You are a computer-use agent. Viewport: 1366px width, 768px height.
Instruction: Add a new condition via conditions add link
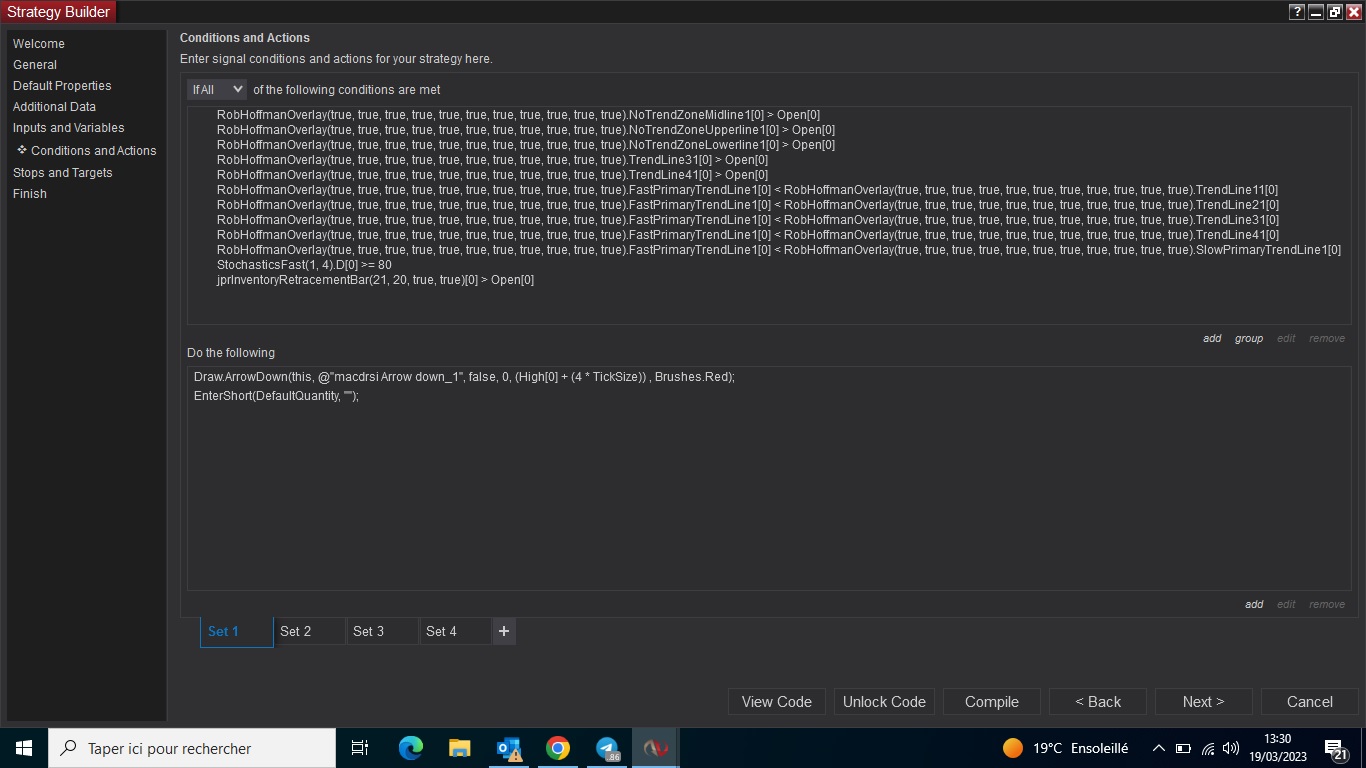[1212, 339]
